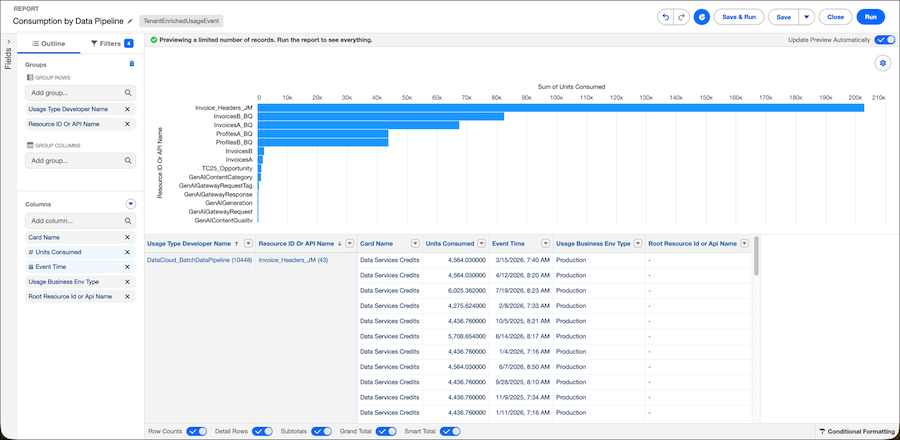Click the Save button

coord(783,17)
